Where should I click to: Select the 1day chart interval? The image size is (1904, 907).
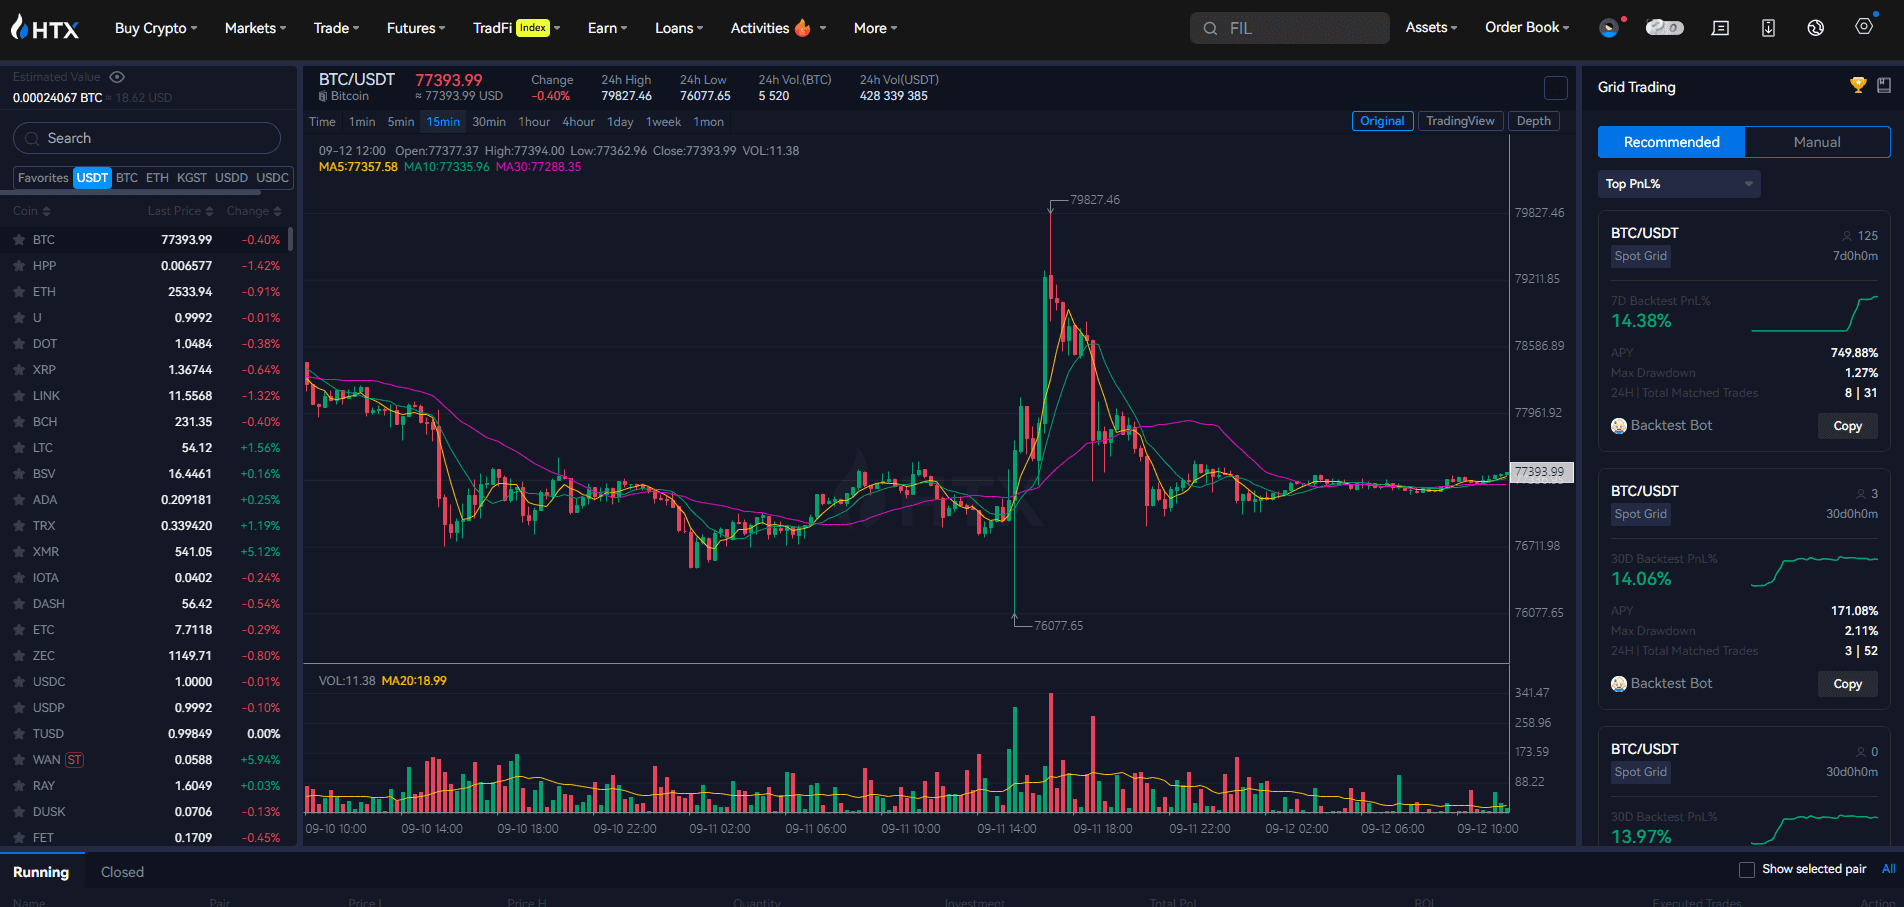[620, 122]
